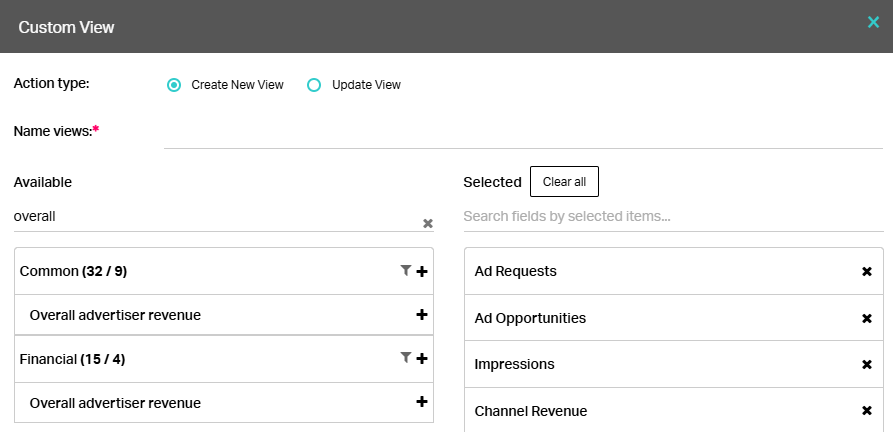
Task: Filter the Common group fields
Action: click(x=405, y=270)
